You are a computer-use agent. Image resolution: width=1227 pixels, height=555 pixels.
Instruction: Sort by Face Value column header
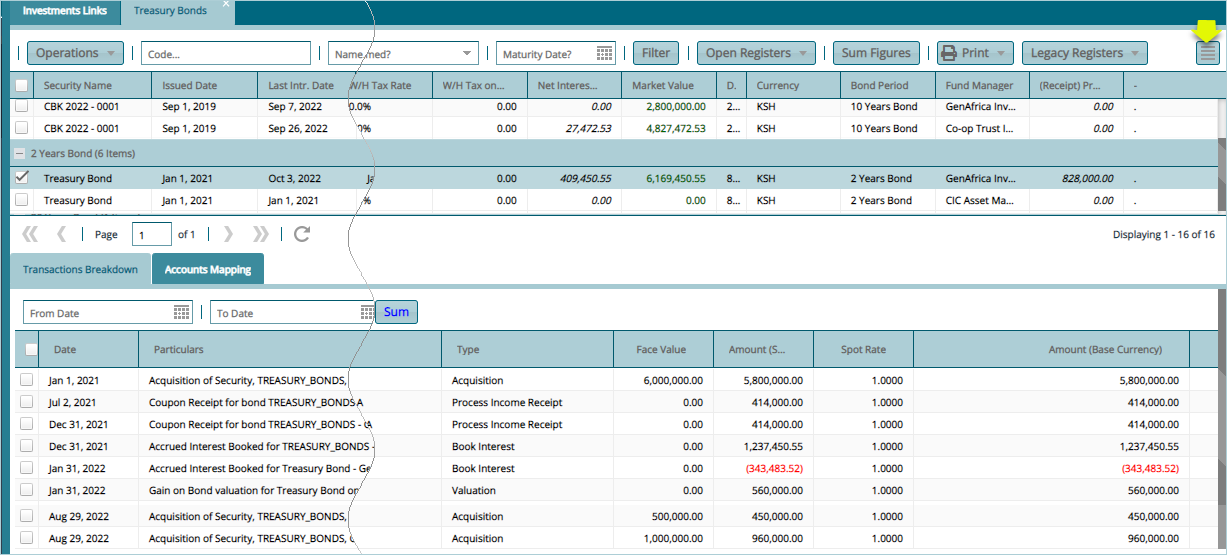point(663,350)
